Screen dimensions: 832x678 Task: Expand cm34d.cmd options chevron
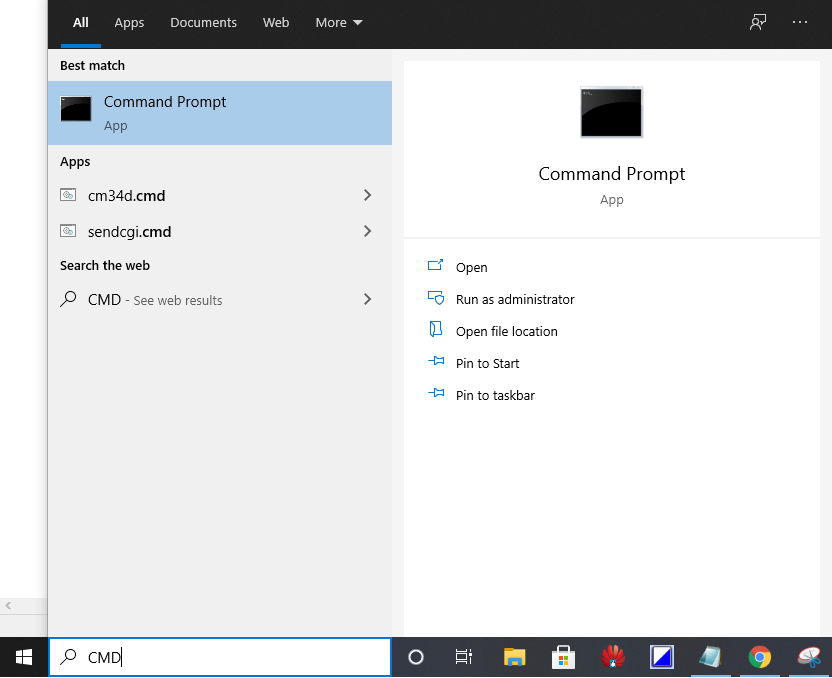click(x=367, y=195)
